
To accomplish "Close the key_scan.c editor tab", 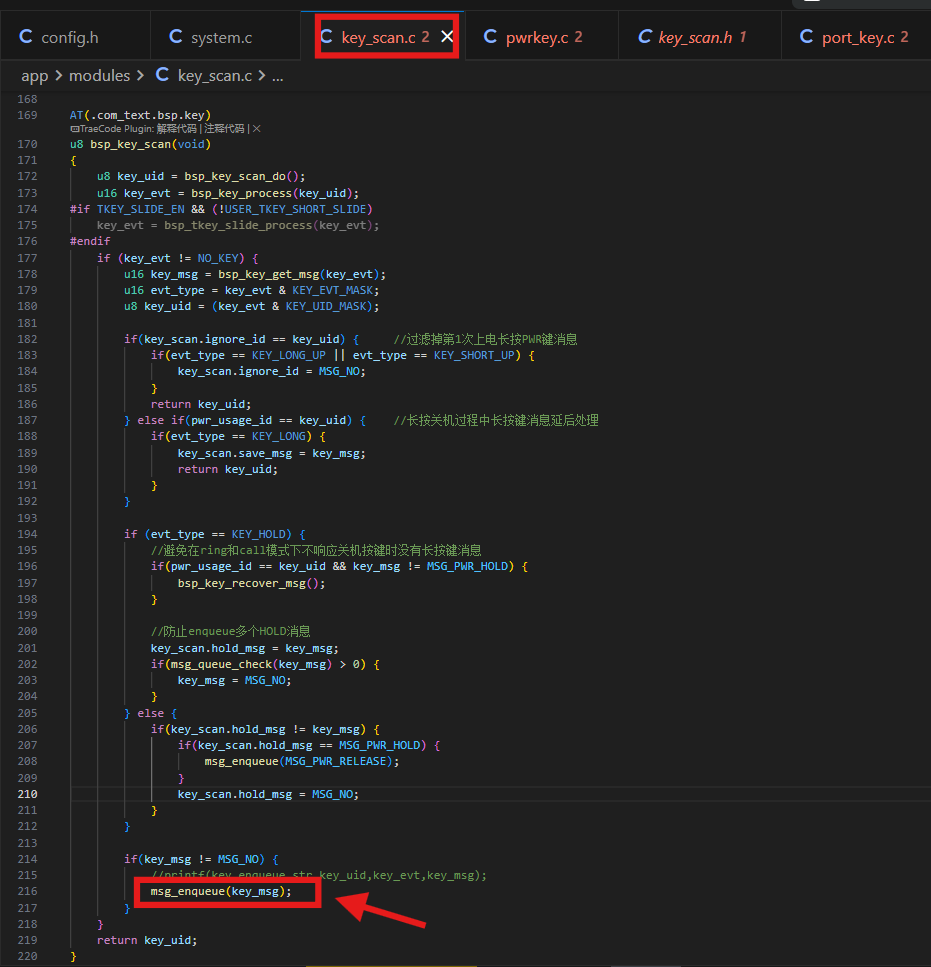I will coord(447,37).
